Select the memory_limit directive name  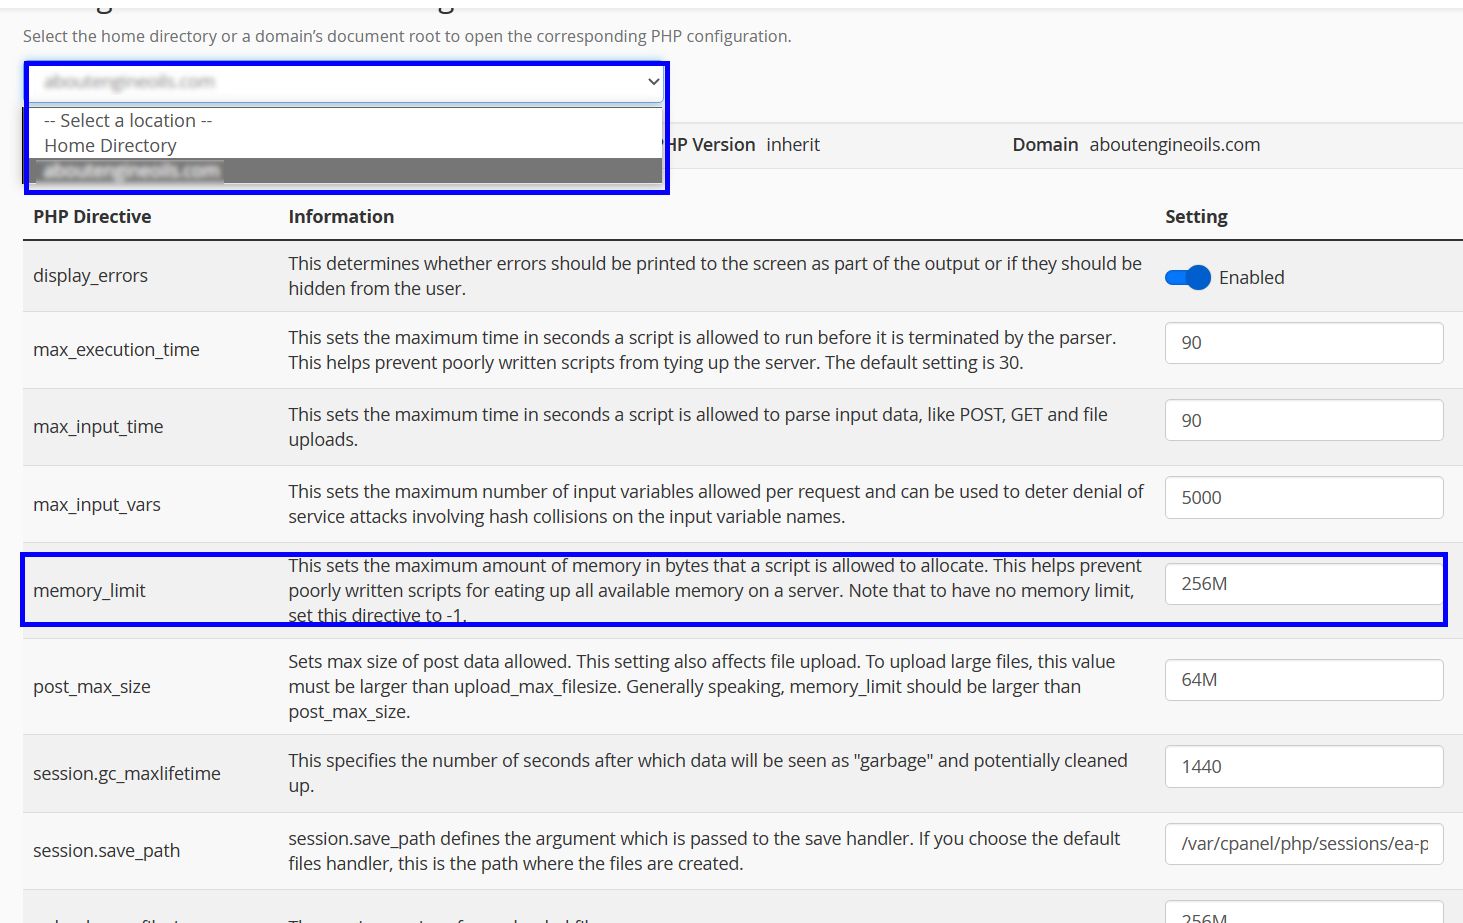coord(89,591)
